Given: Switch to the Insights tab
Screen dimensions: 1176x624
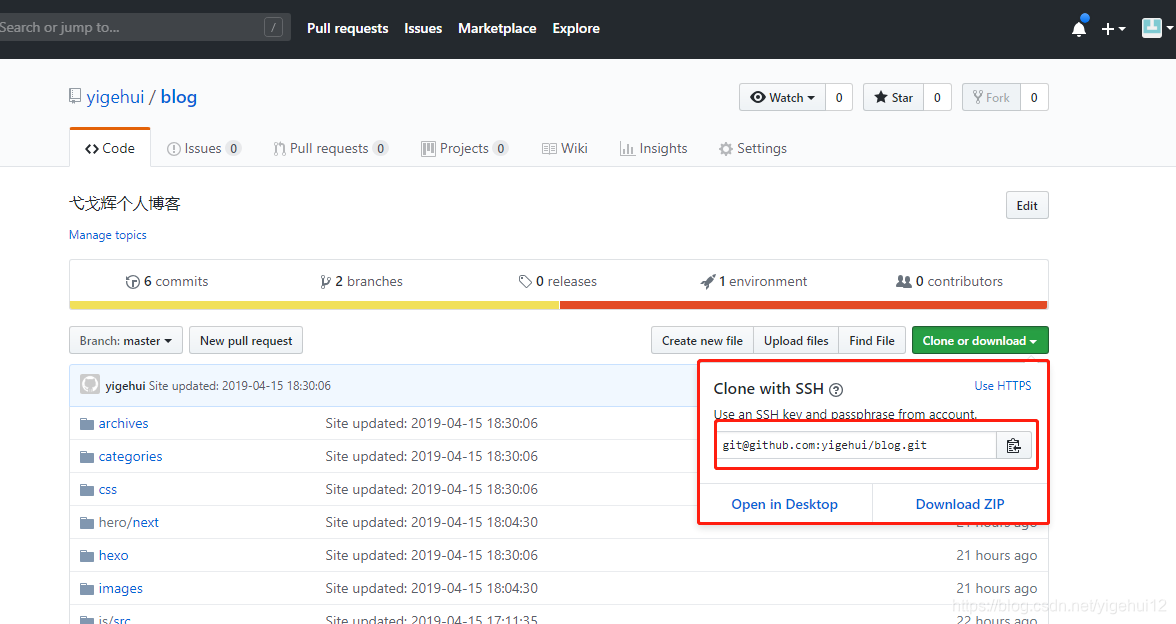Looking at the screenshot, I should pyautogui.click(x=653, y=148).
